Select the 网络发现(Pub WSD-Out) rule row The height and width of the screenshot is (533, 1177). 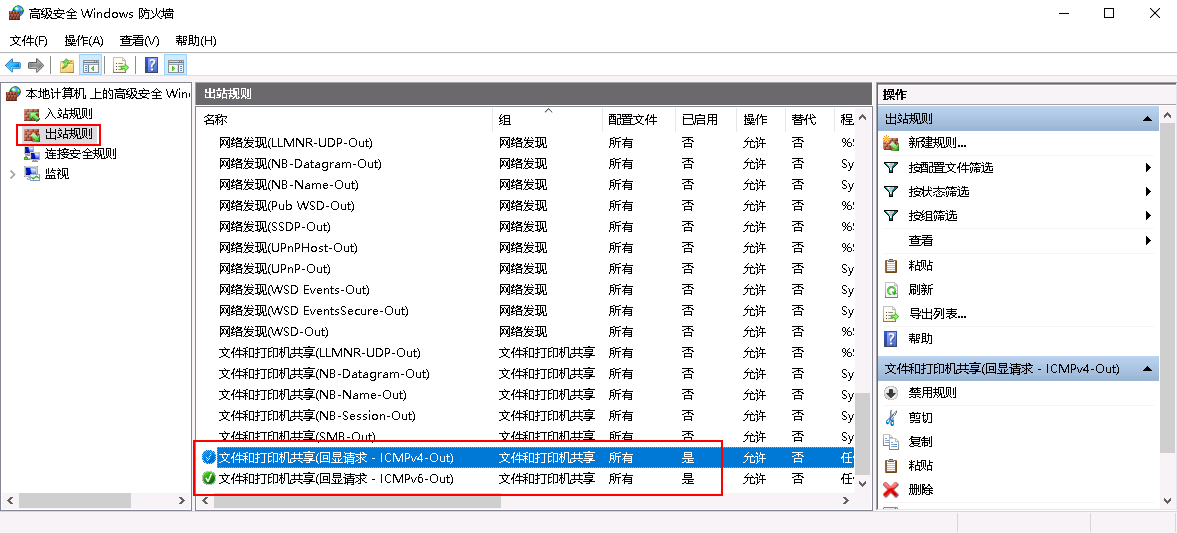tap(525, 206)
